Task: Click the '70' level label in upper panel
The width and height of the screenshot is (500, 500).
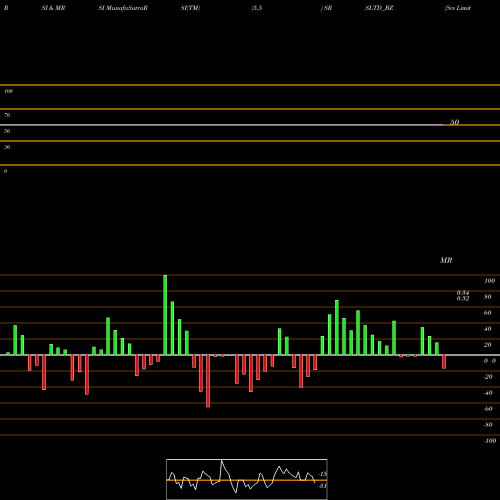Action: (x=7, y=115)
